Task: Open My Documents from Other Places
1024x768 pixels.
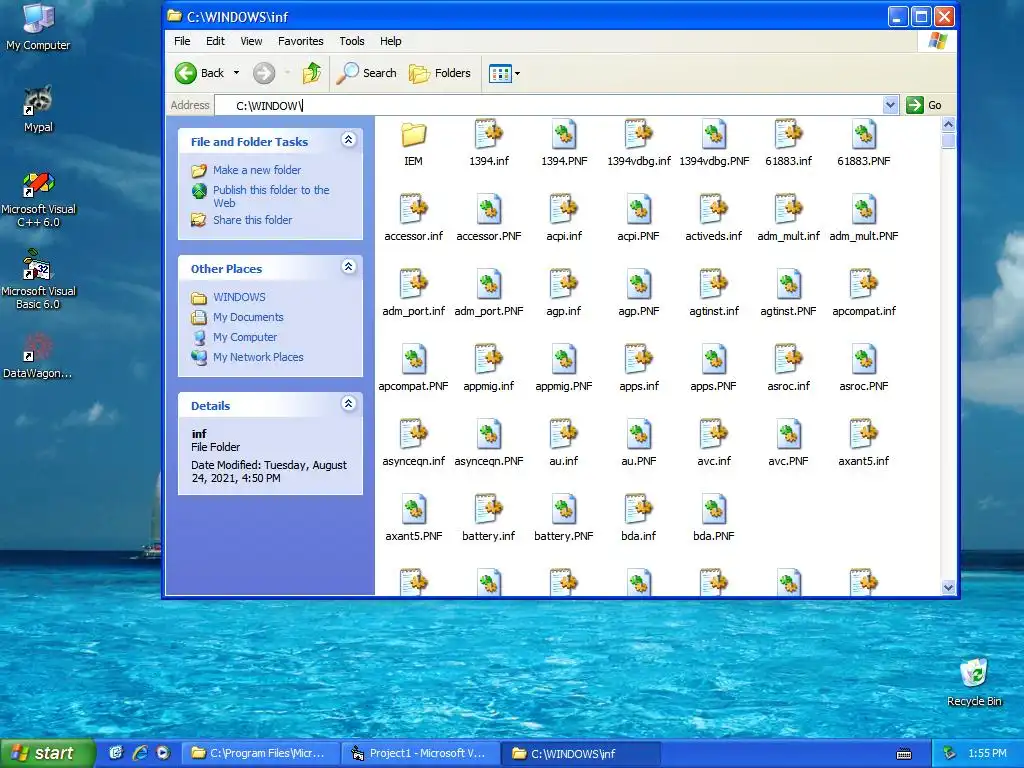Action: click(248, 317)
